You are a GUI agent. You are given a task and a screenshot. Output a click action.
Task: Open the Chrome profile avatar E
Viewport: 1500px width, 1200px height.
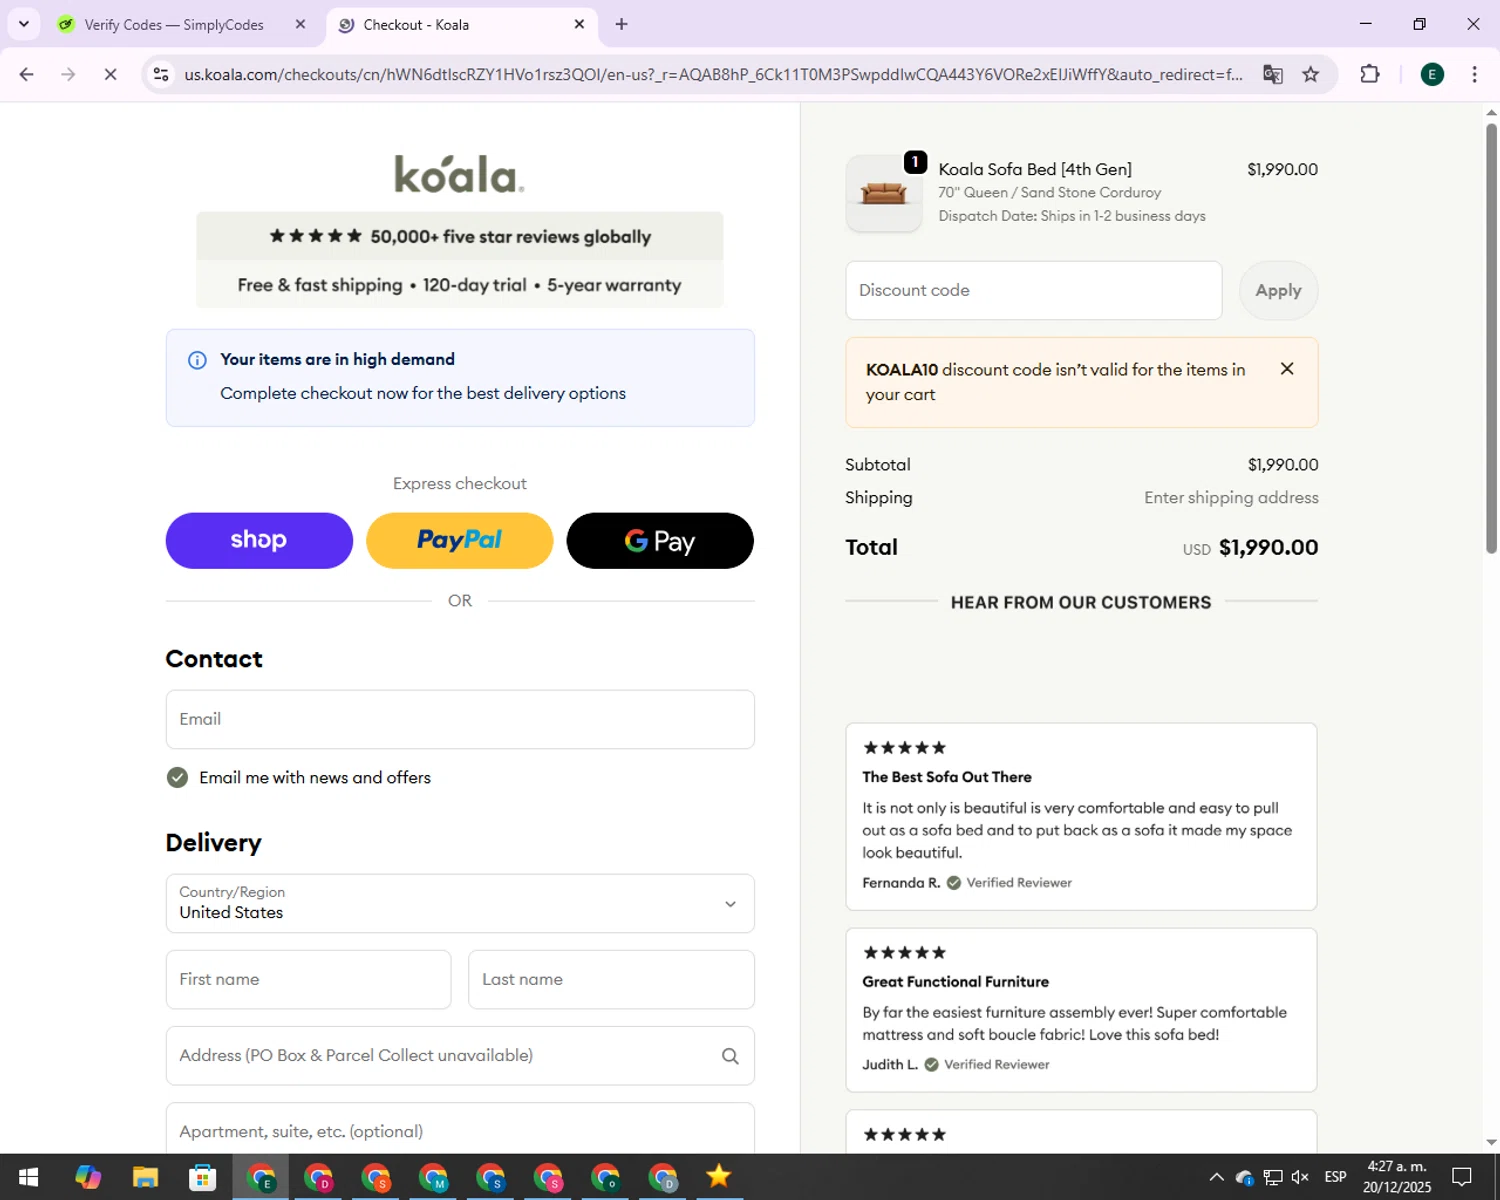(x=1432, y=74)
